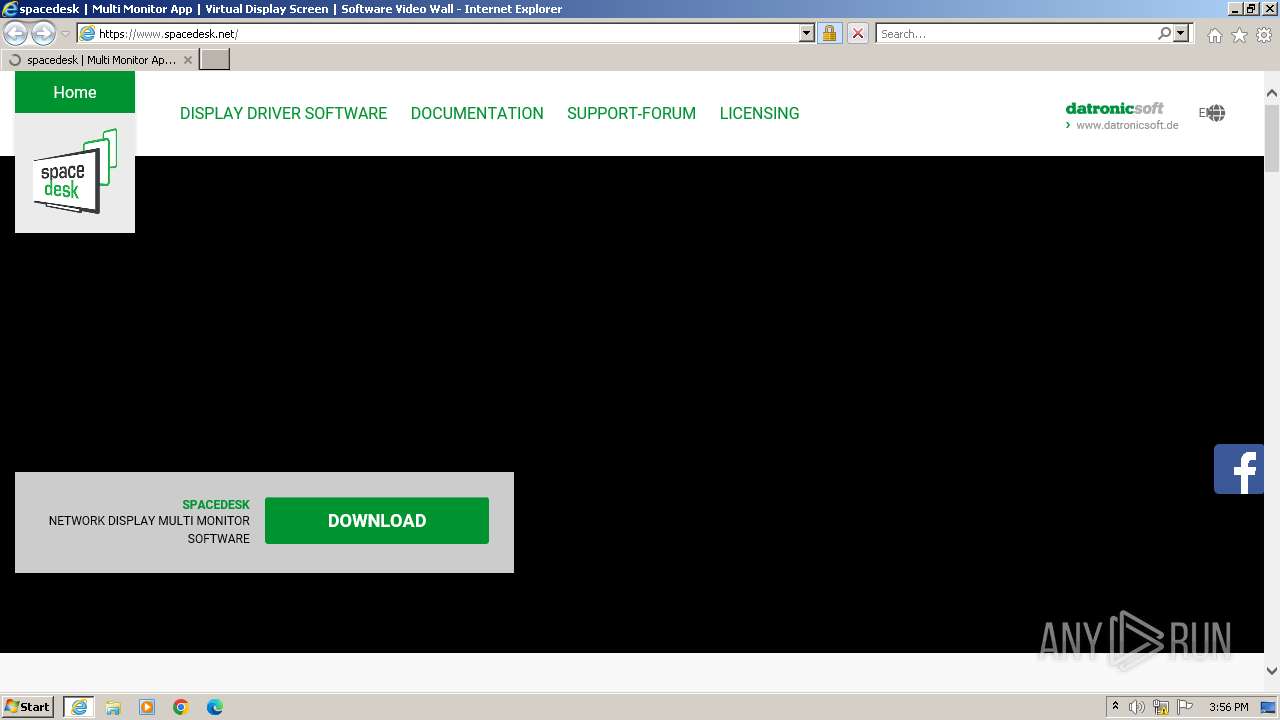This screenshot has width=1280, height=720.
Task: Click Internet Explorer taskbar icon
Action: pyautogui.click(x=79, y=707)
